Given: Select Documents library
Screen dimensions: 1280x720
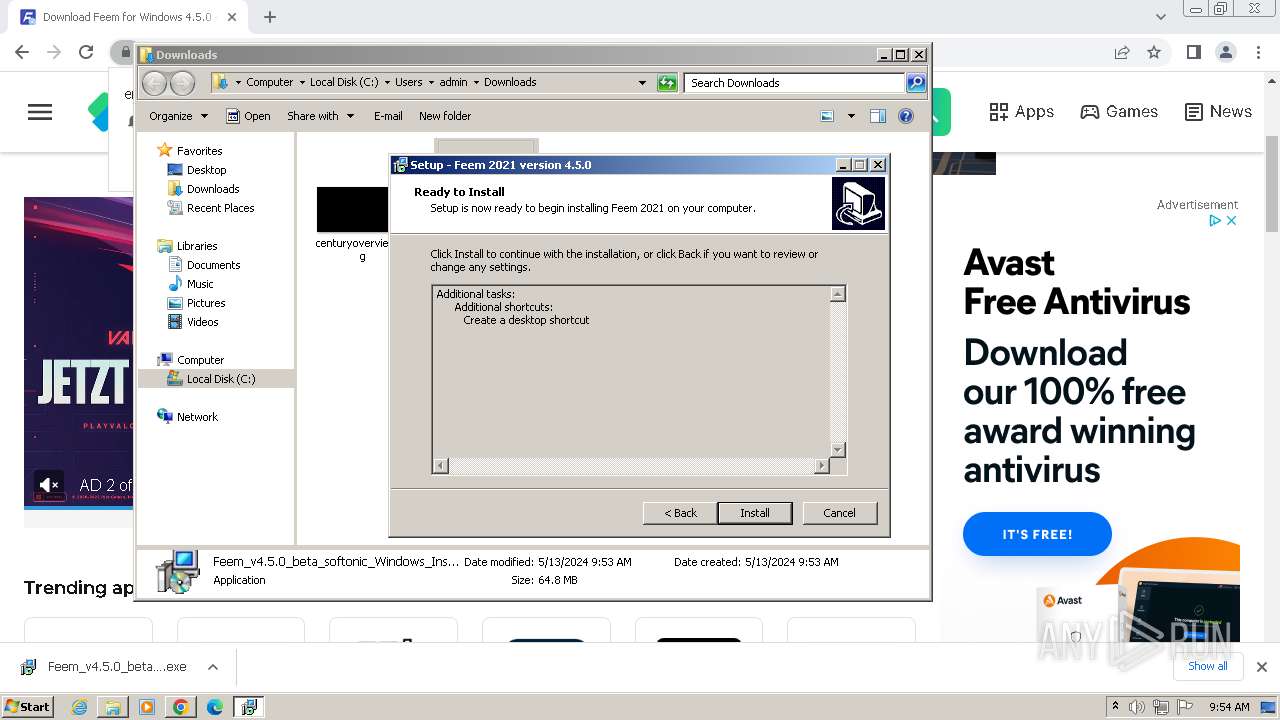Looking at the screenshot, I should (x=213, y=265).
